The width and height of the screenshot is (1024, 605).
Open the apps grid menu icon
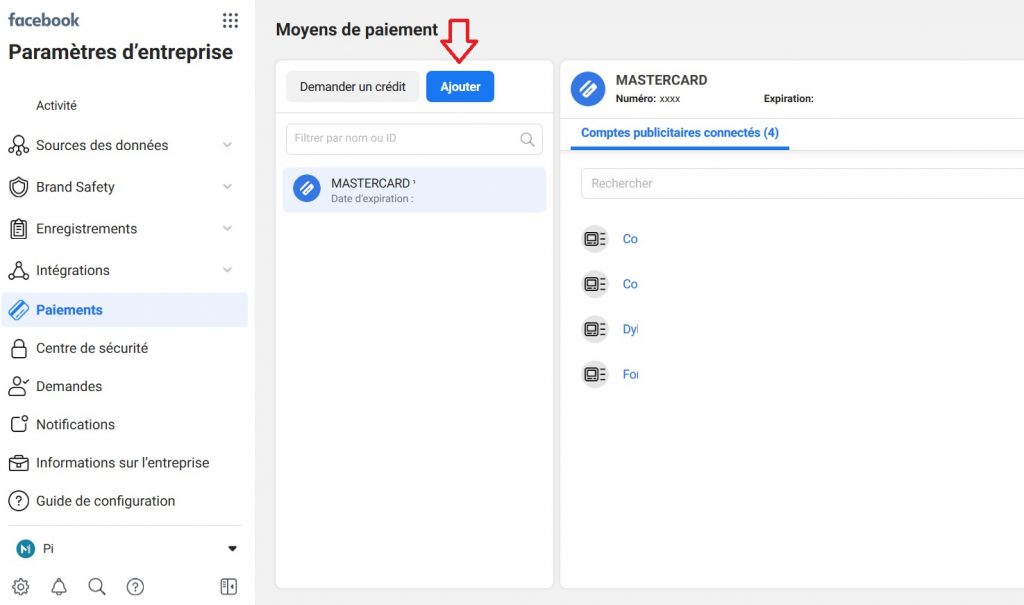click(230, 21)
